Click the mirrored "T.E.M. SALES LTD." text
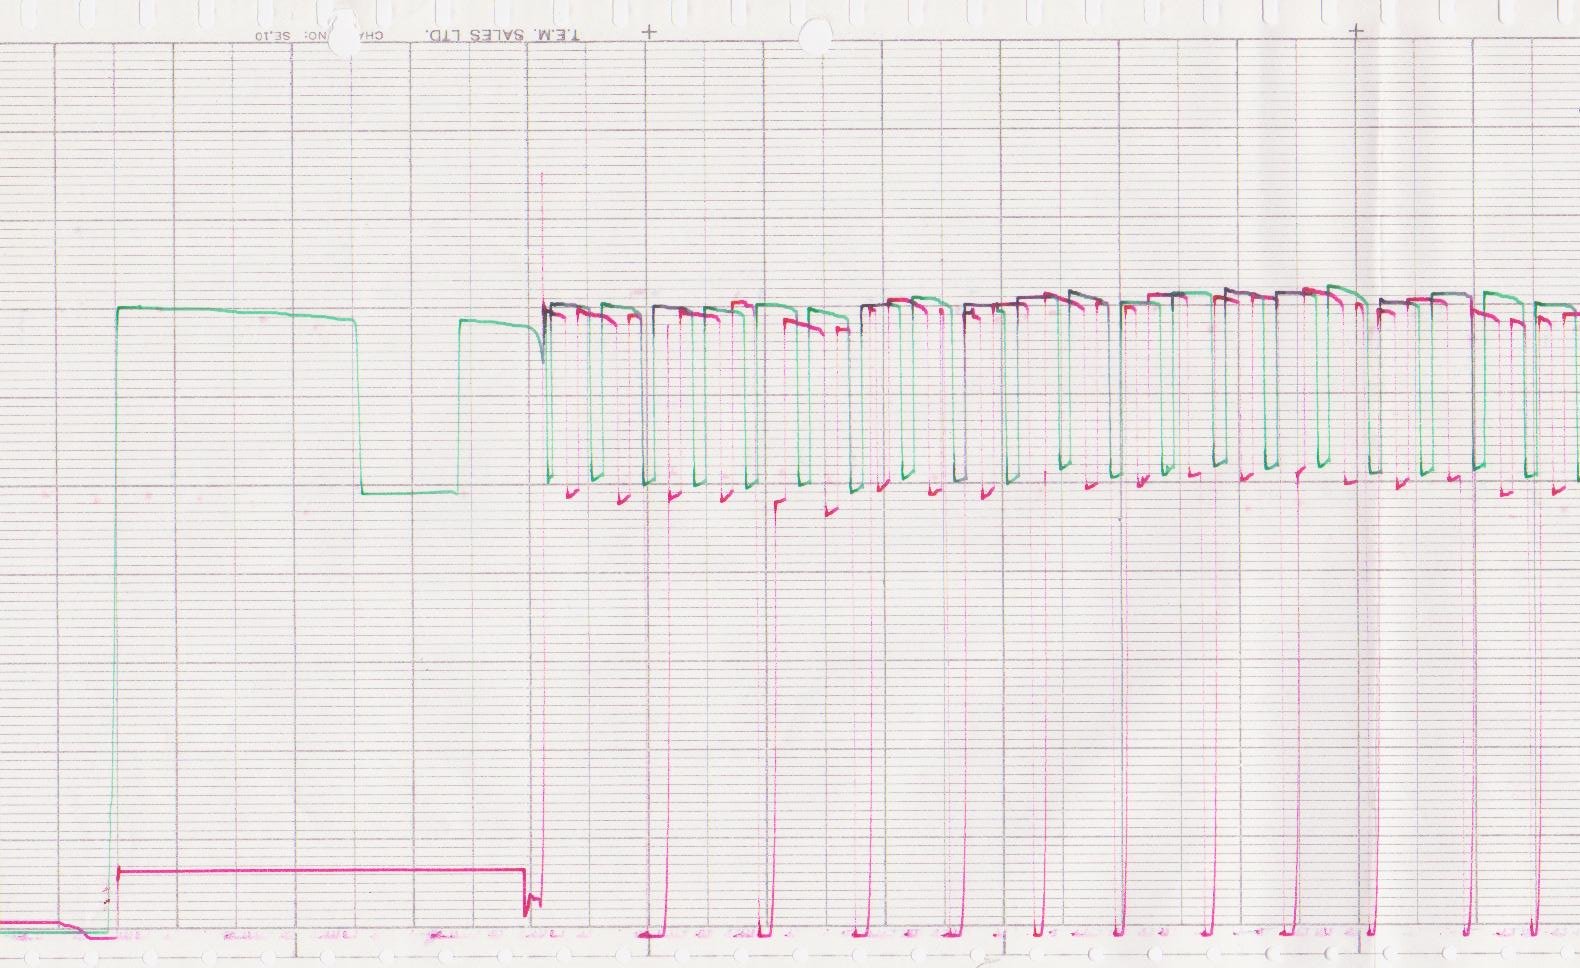 503,35
